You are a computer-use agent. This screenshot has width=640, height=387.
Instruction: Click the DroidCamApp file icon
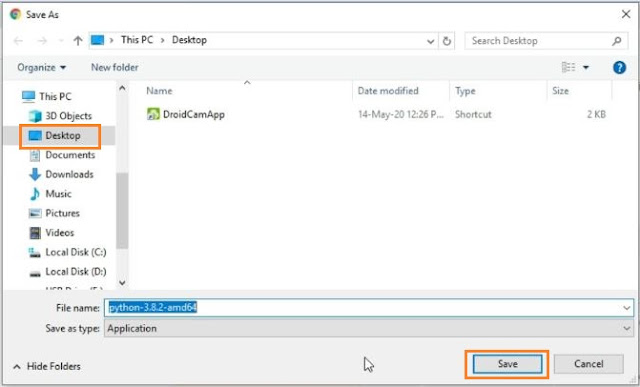[x=153, y=114]
